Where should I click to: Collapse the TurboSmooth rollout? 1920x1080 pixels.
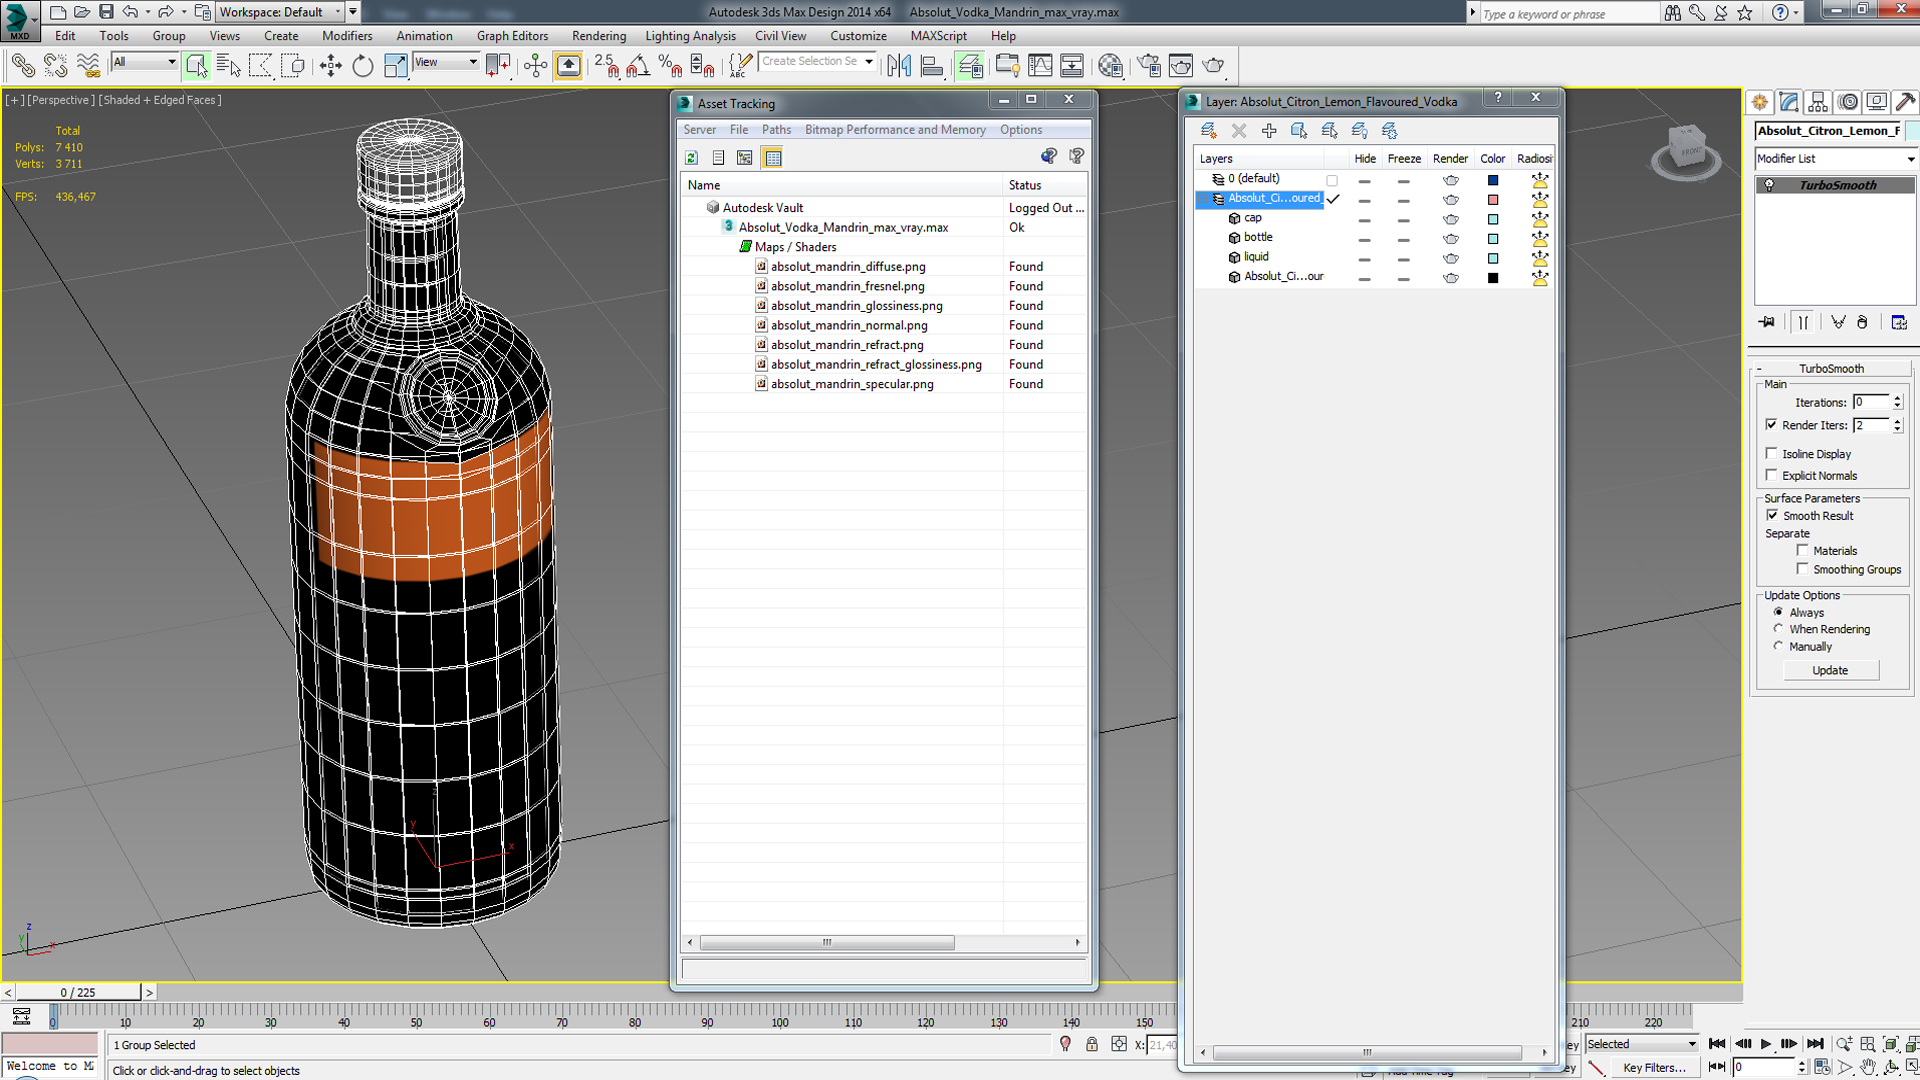pyautogui.click(x=1831, y=368)
